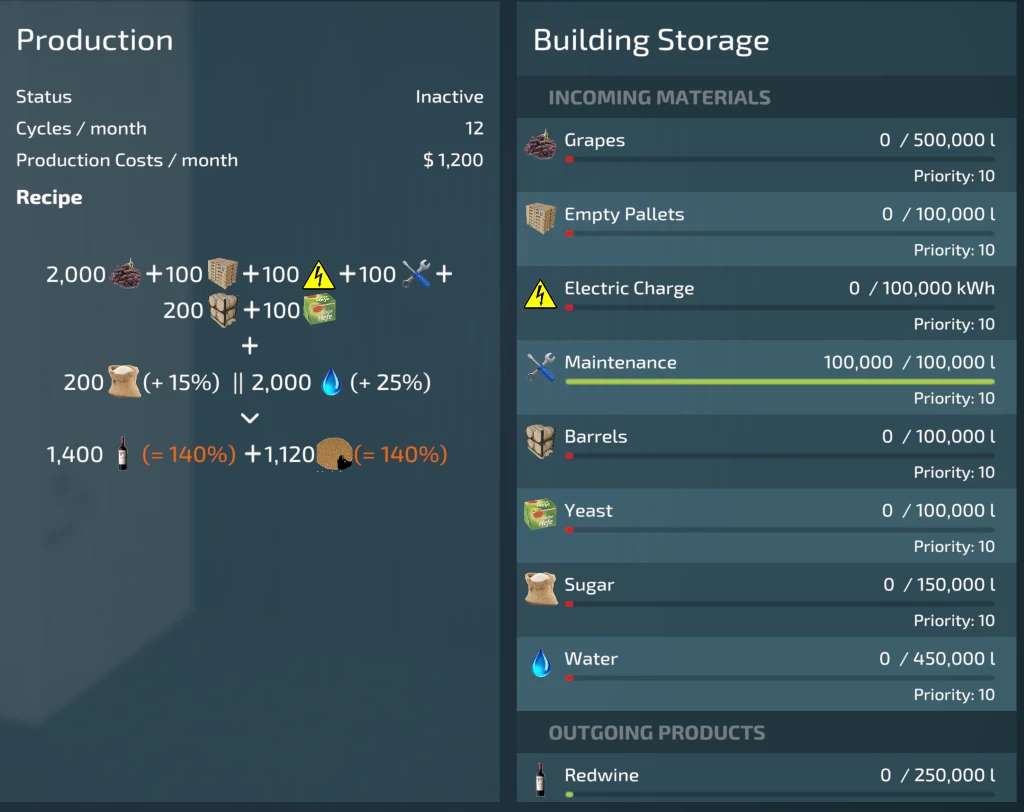Screen dimensions: 1024x812
Task: Click the sugar sack icon in the recipe
Action: [x=124, y=382]
